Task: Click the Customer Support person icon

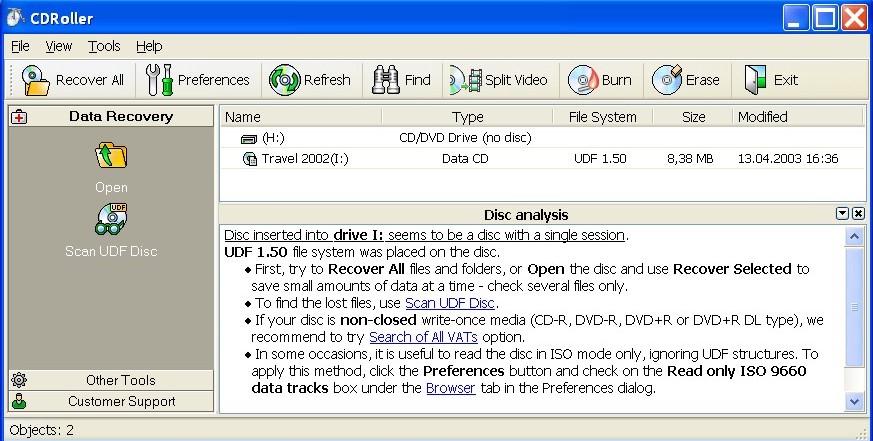Action: pyautogui.click(x=19, y=401)
